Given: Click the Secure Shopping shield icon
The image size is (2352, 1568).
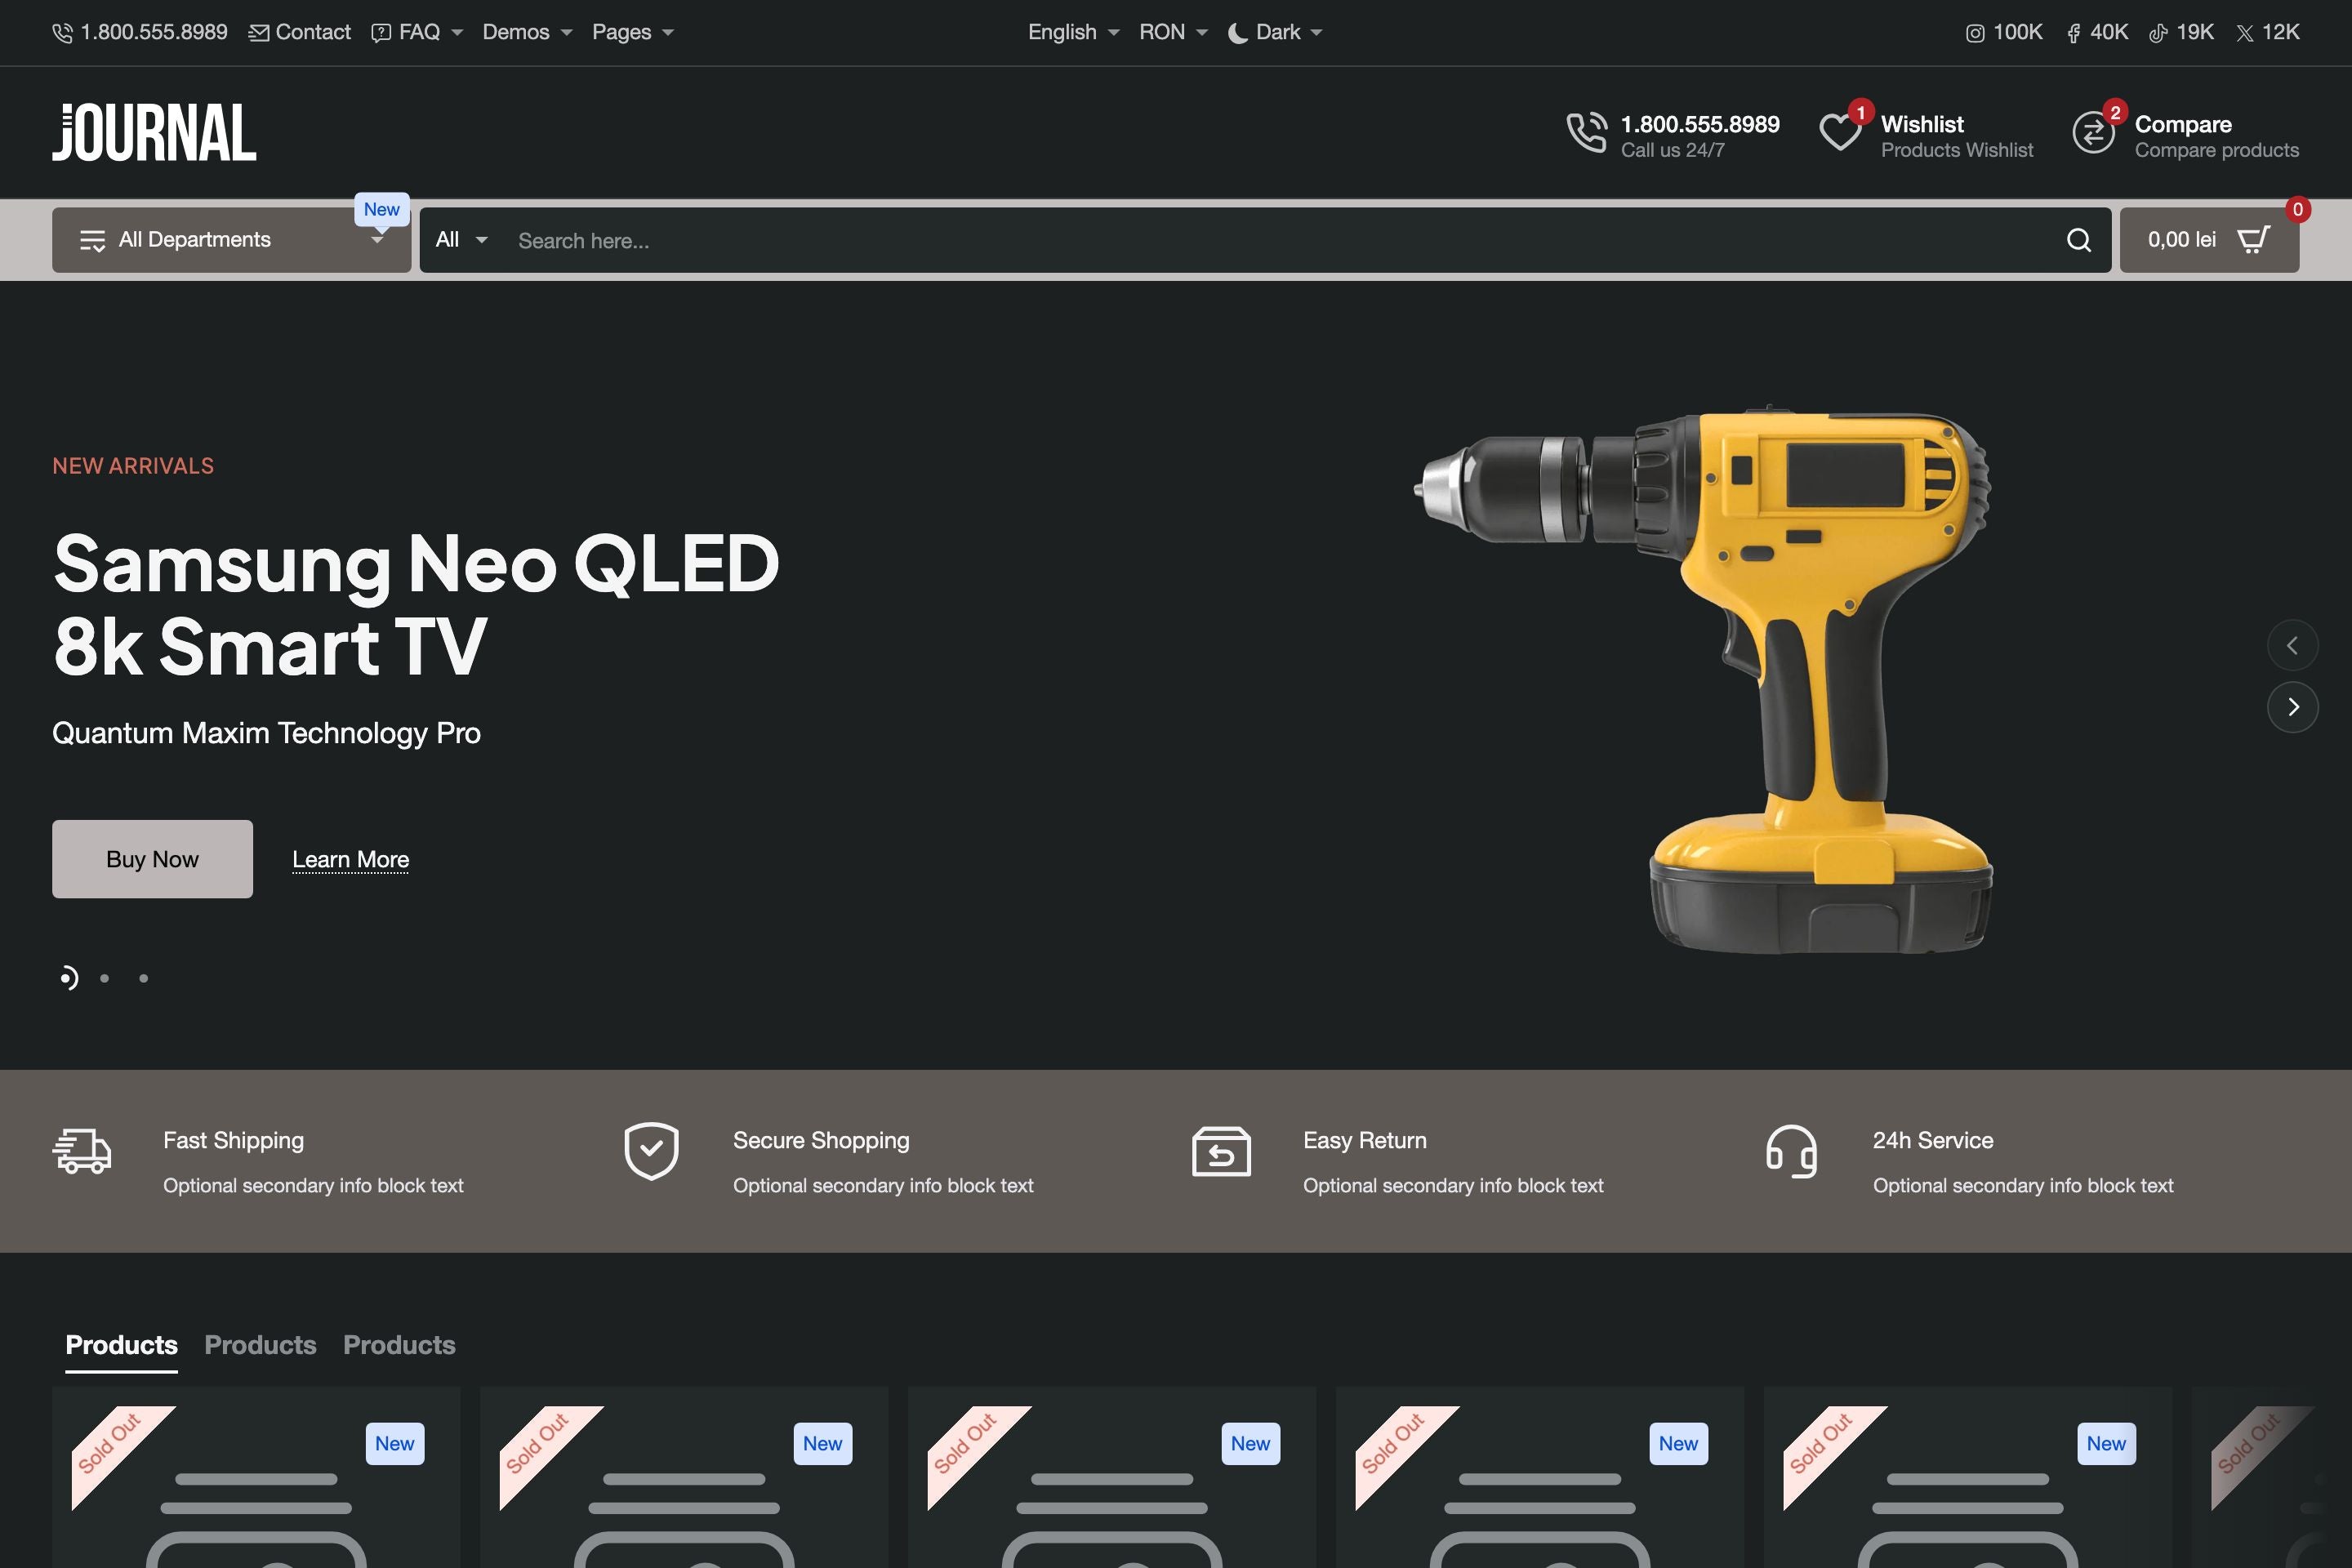Looking at the screenshot, I should pos(651,1151).
